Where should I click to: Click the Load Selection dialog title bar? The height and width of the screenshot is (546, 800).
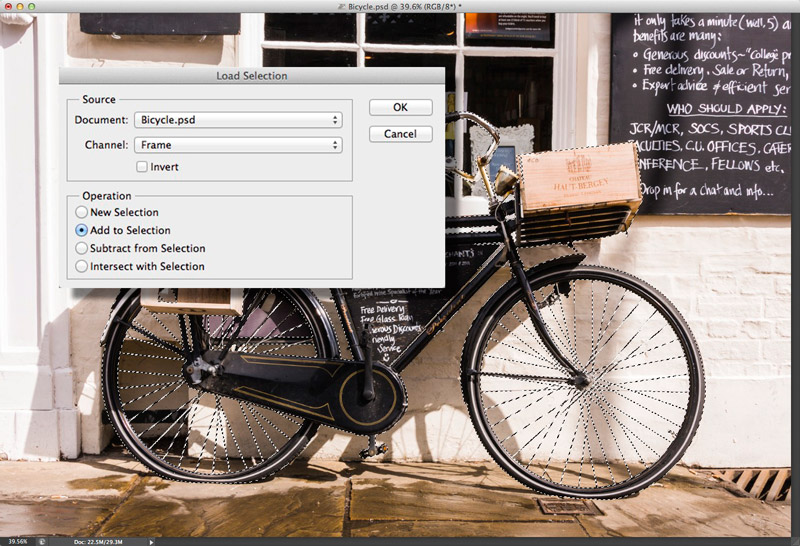251,76
